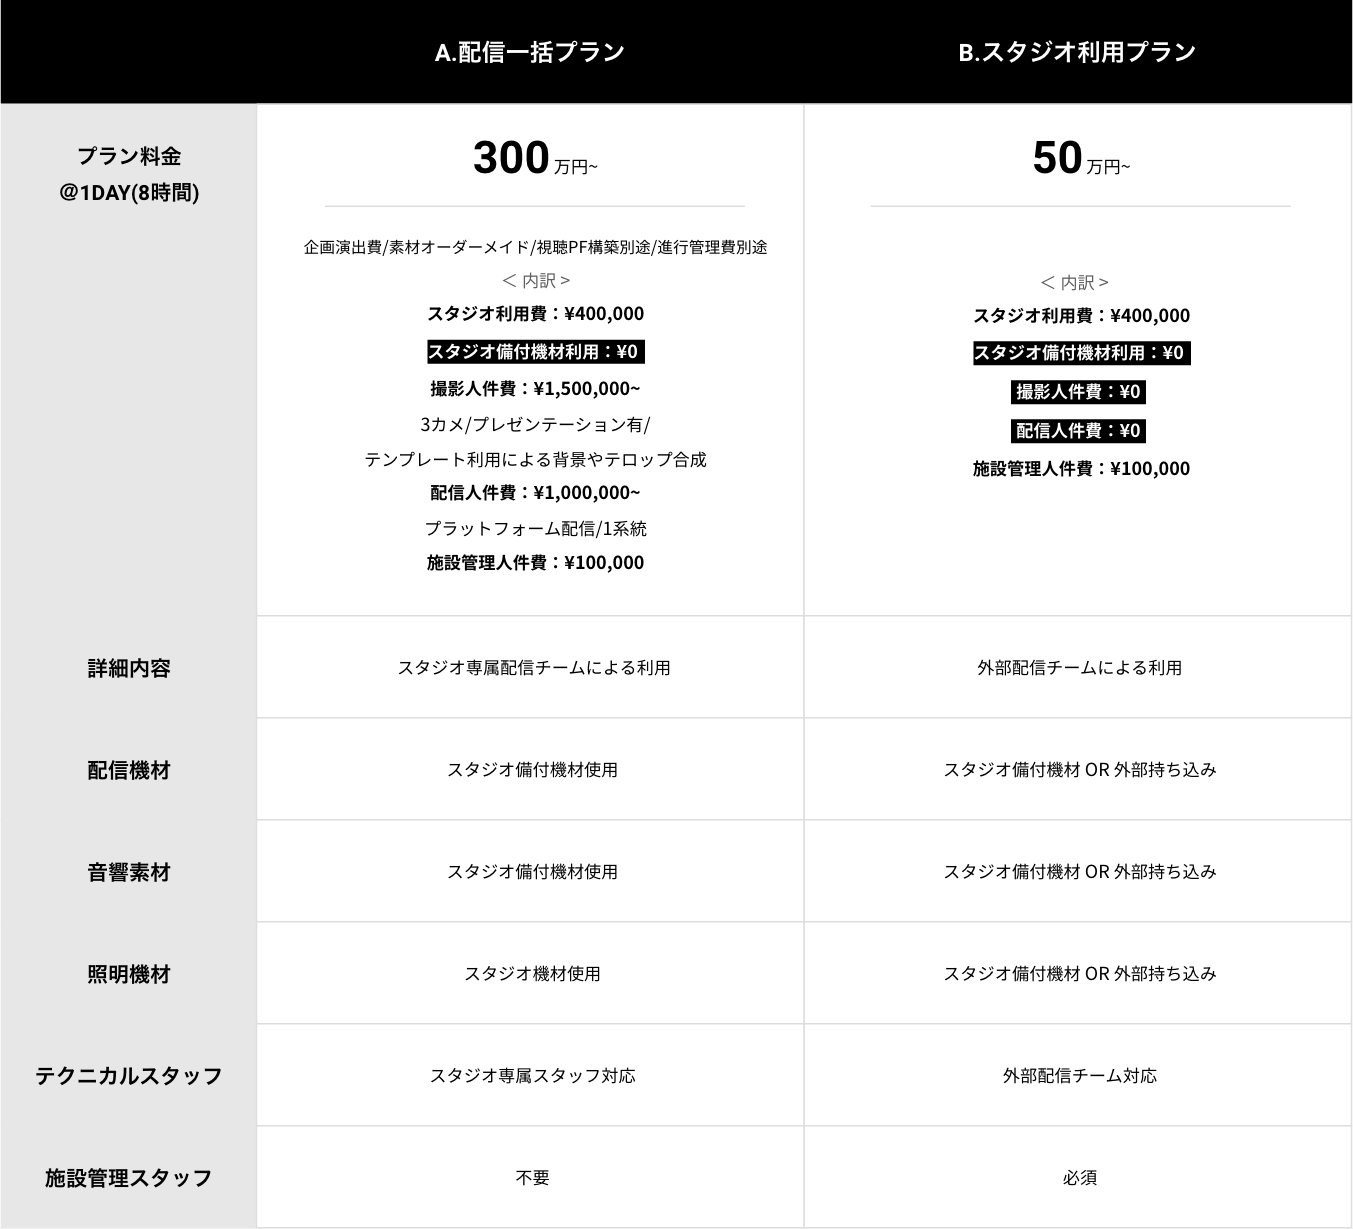The height and width of the screenshot is (1229, 1353).
Task: Click 必須 in the 施設管理スタッフ row
Action: point(1079,1178)
